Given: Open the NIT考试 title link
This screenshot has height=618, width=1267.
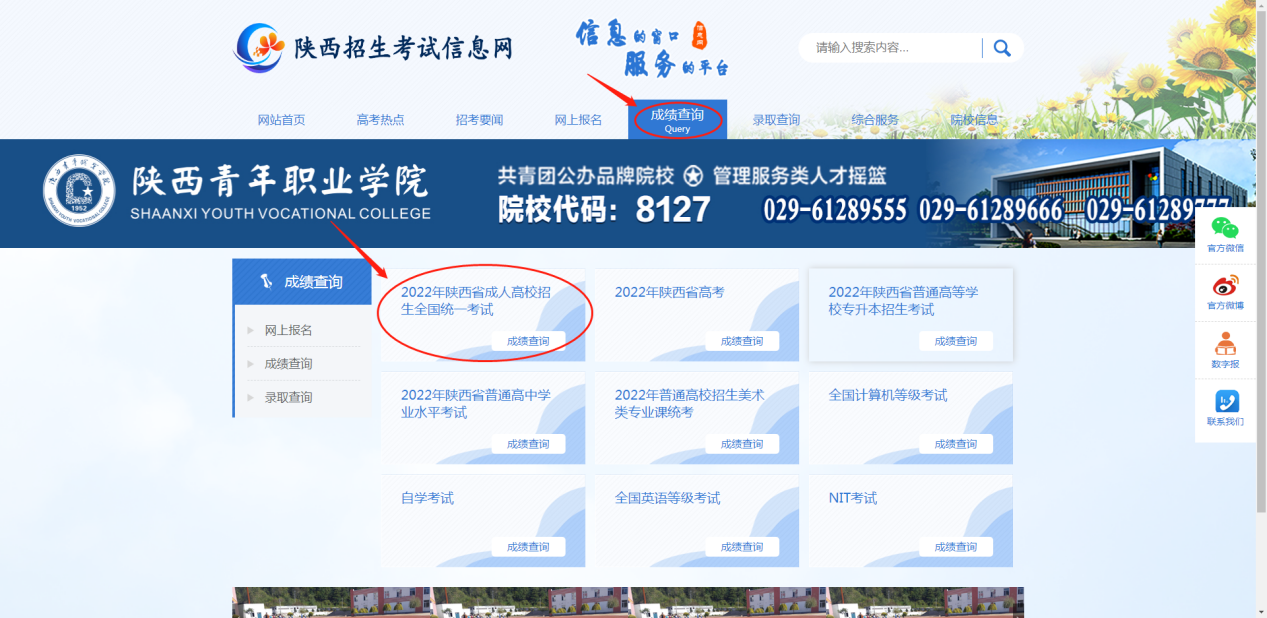Looking at the screenshot, I should [853, 498].
